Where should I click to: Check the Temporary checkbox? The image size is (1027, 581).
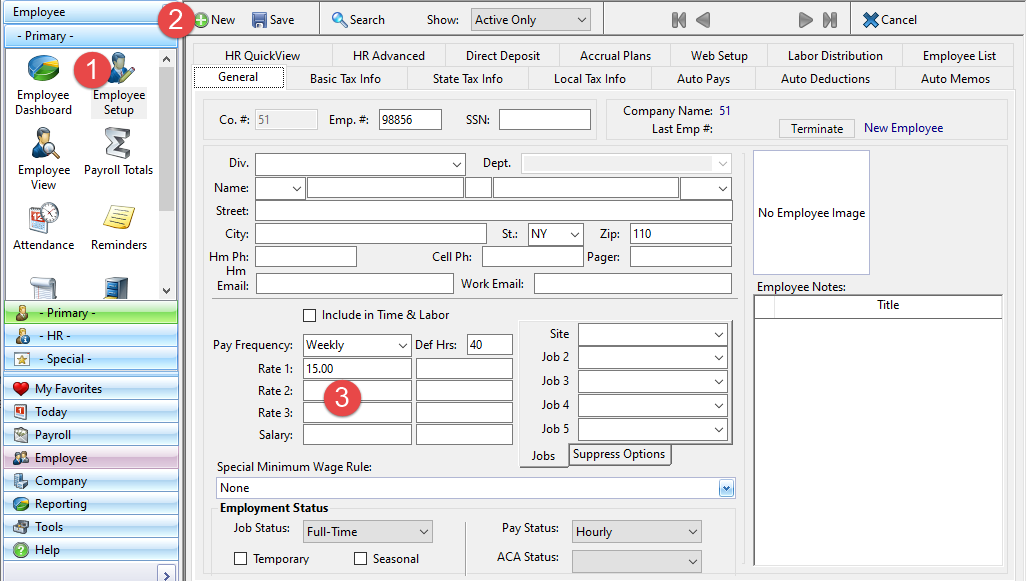(x=240, y=559)
